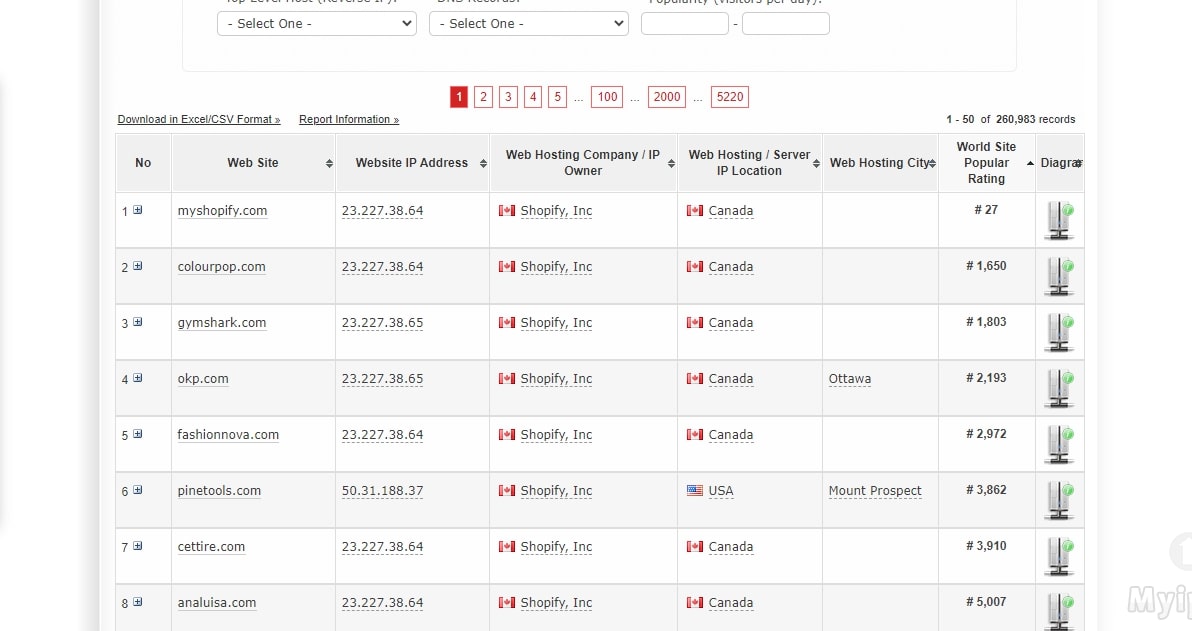The image size is (1192, 631).
Task: Open server diagram icon for myshopify.com
Action: coord(1059,220)
